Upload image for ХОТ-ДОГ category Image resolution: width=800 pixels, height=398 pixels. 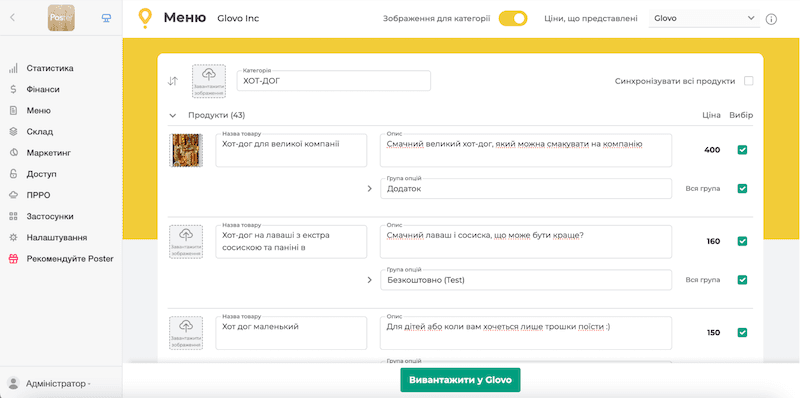point(209,81)
